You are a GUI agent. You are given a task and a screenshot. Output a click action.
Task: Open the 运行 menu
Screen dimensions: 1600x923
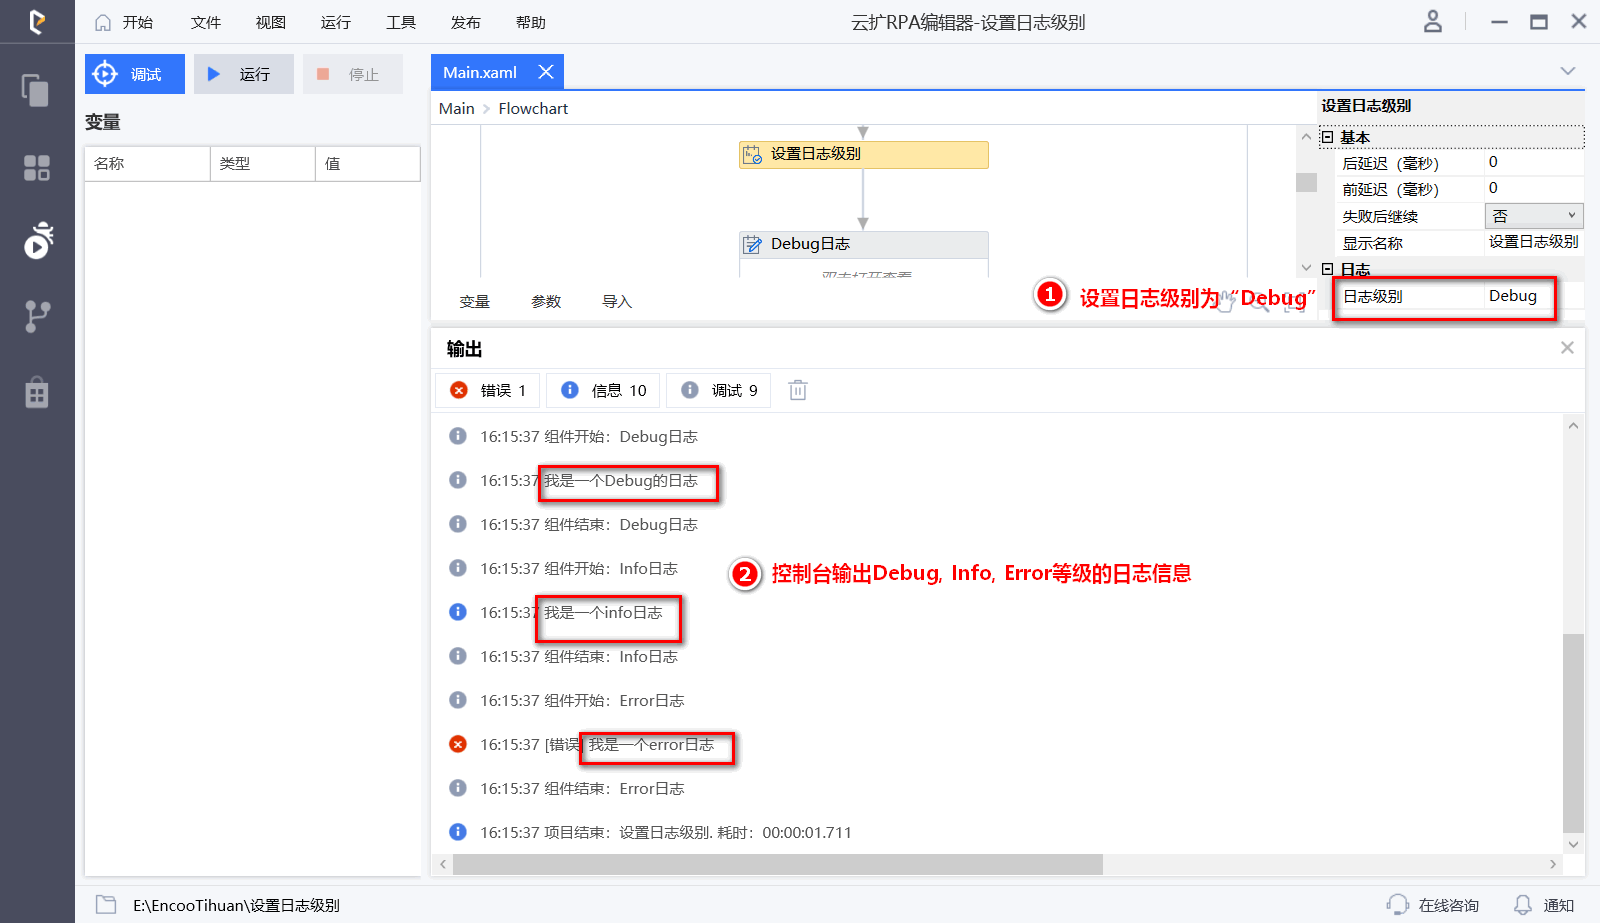(x=336, y=22)
